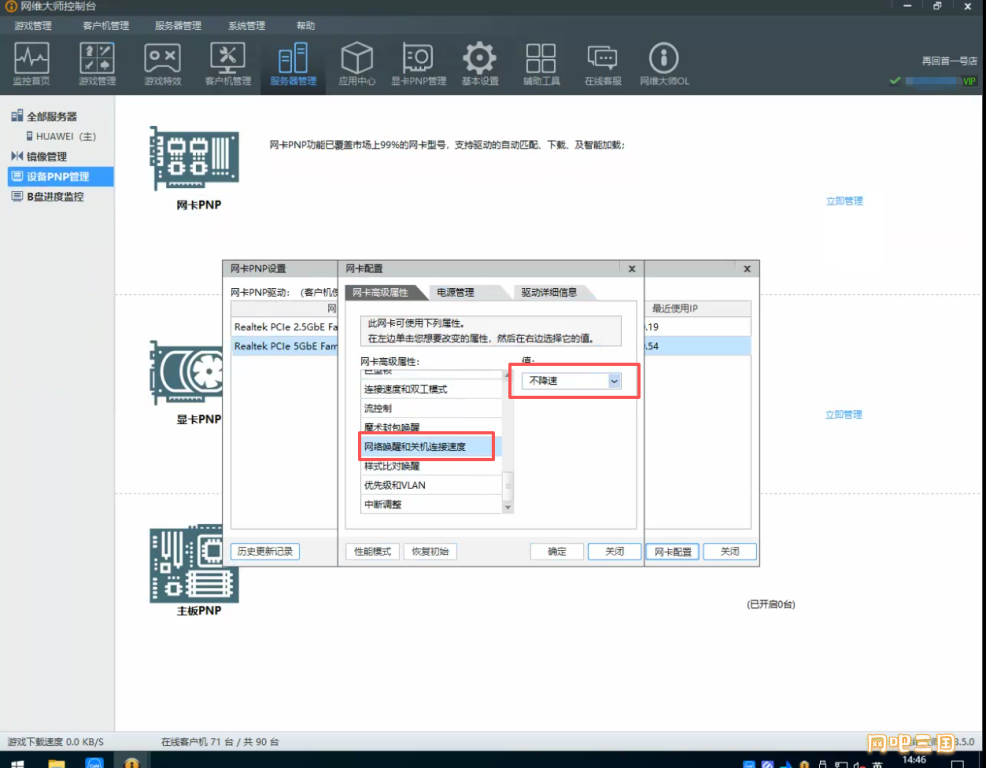Open the 应用中心 cube icon

click(357, 64)
